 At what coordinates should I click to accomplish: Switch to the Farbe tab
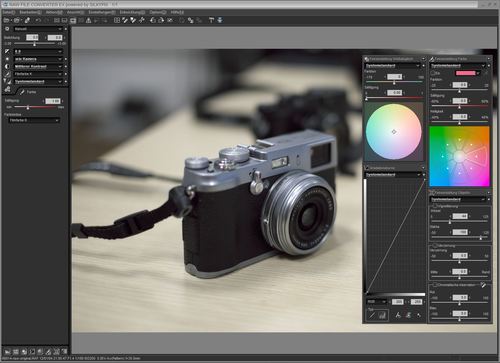28,92
